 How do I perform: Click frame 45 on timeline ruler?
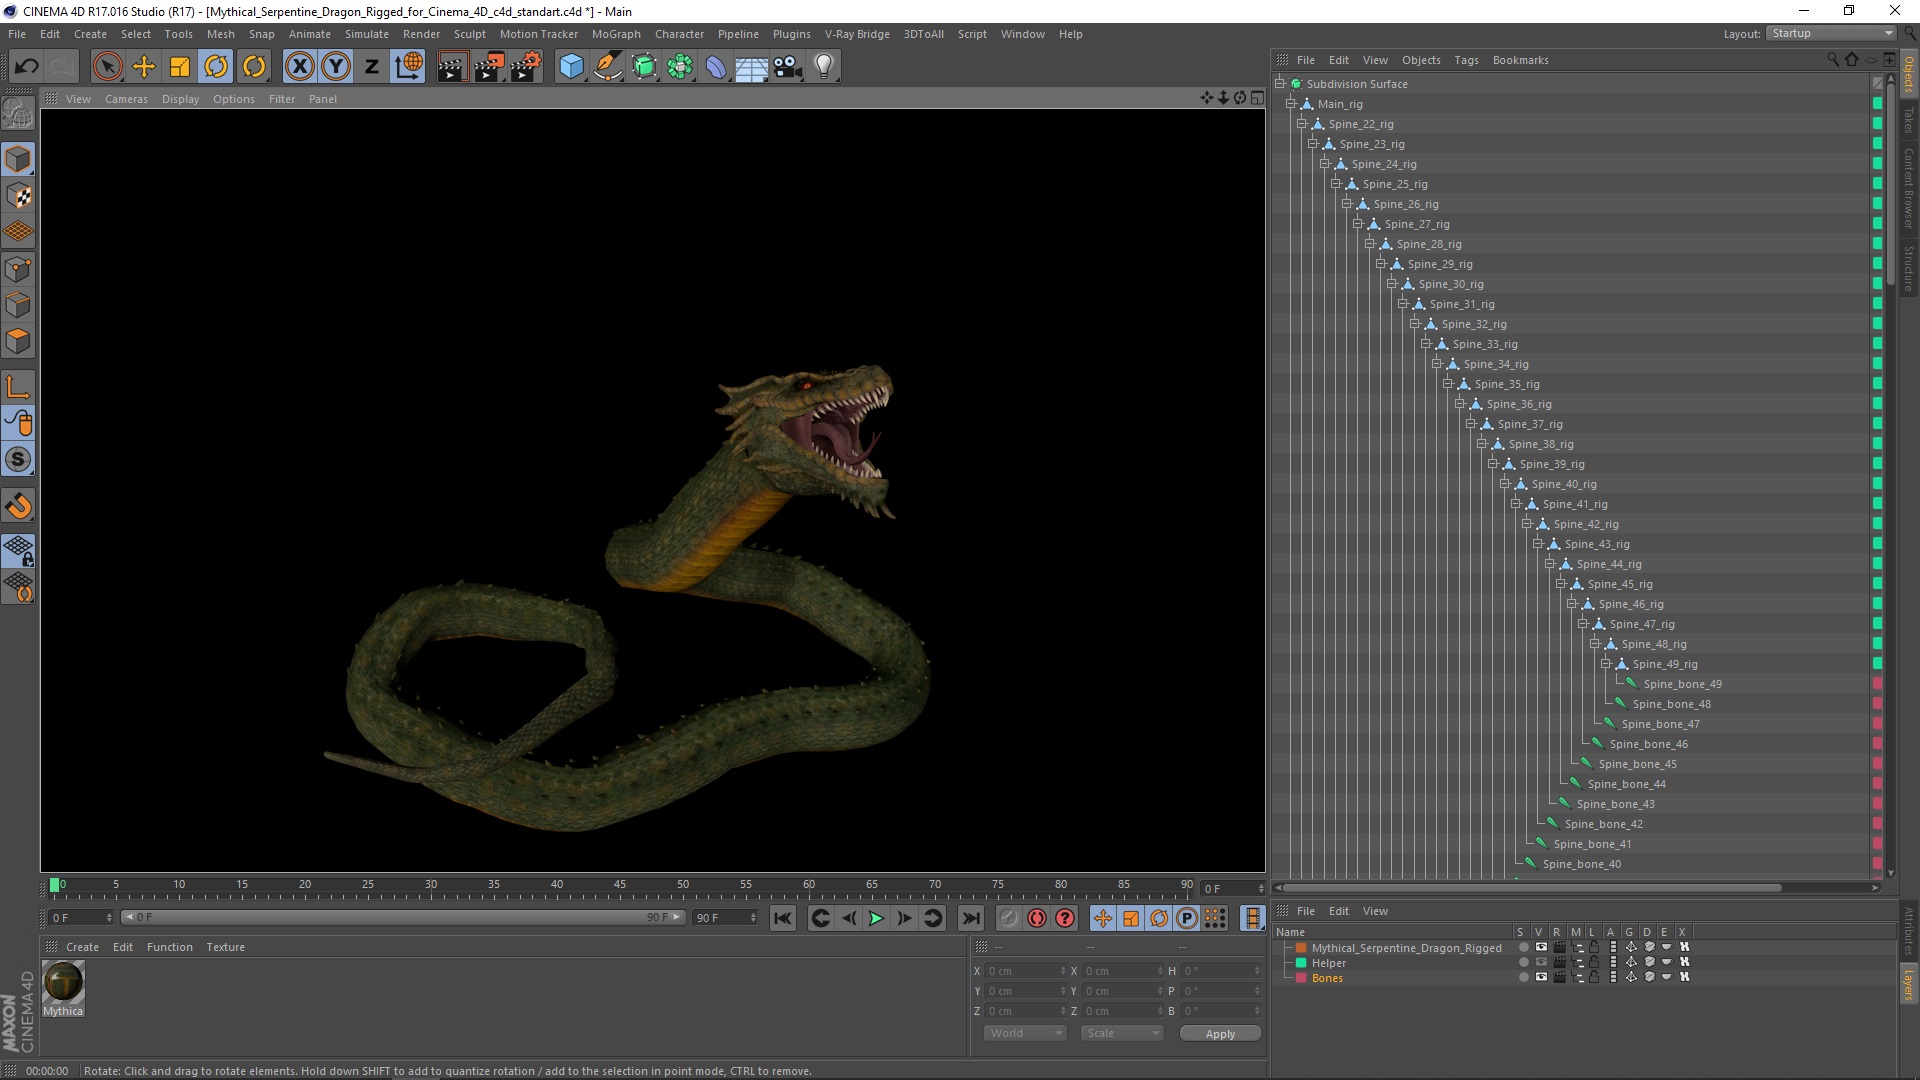coord(620,885)
